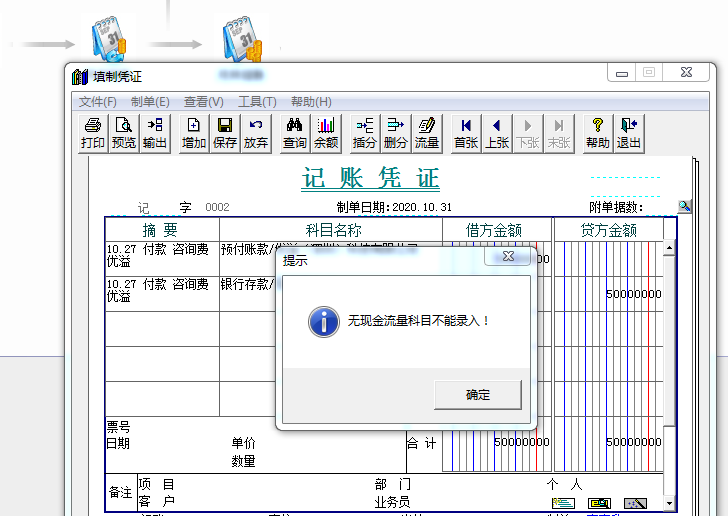Exit with the 退出 icon
The width and height of the screenshot is (728, 516).
(629, 133)
